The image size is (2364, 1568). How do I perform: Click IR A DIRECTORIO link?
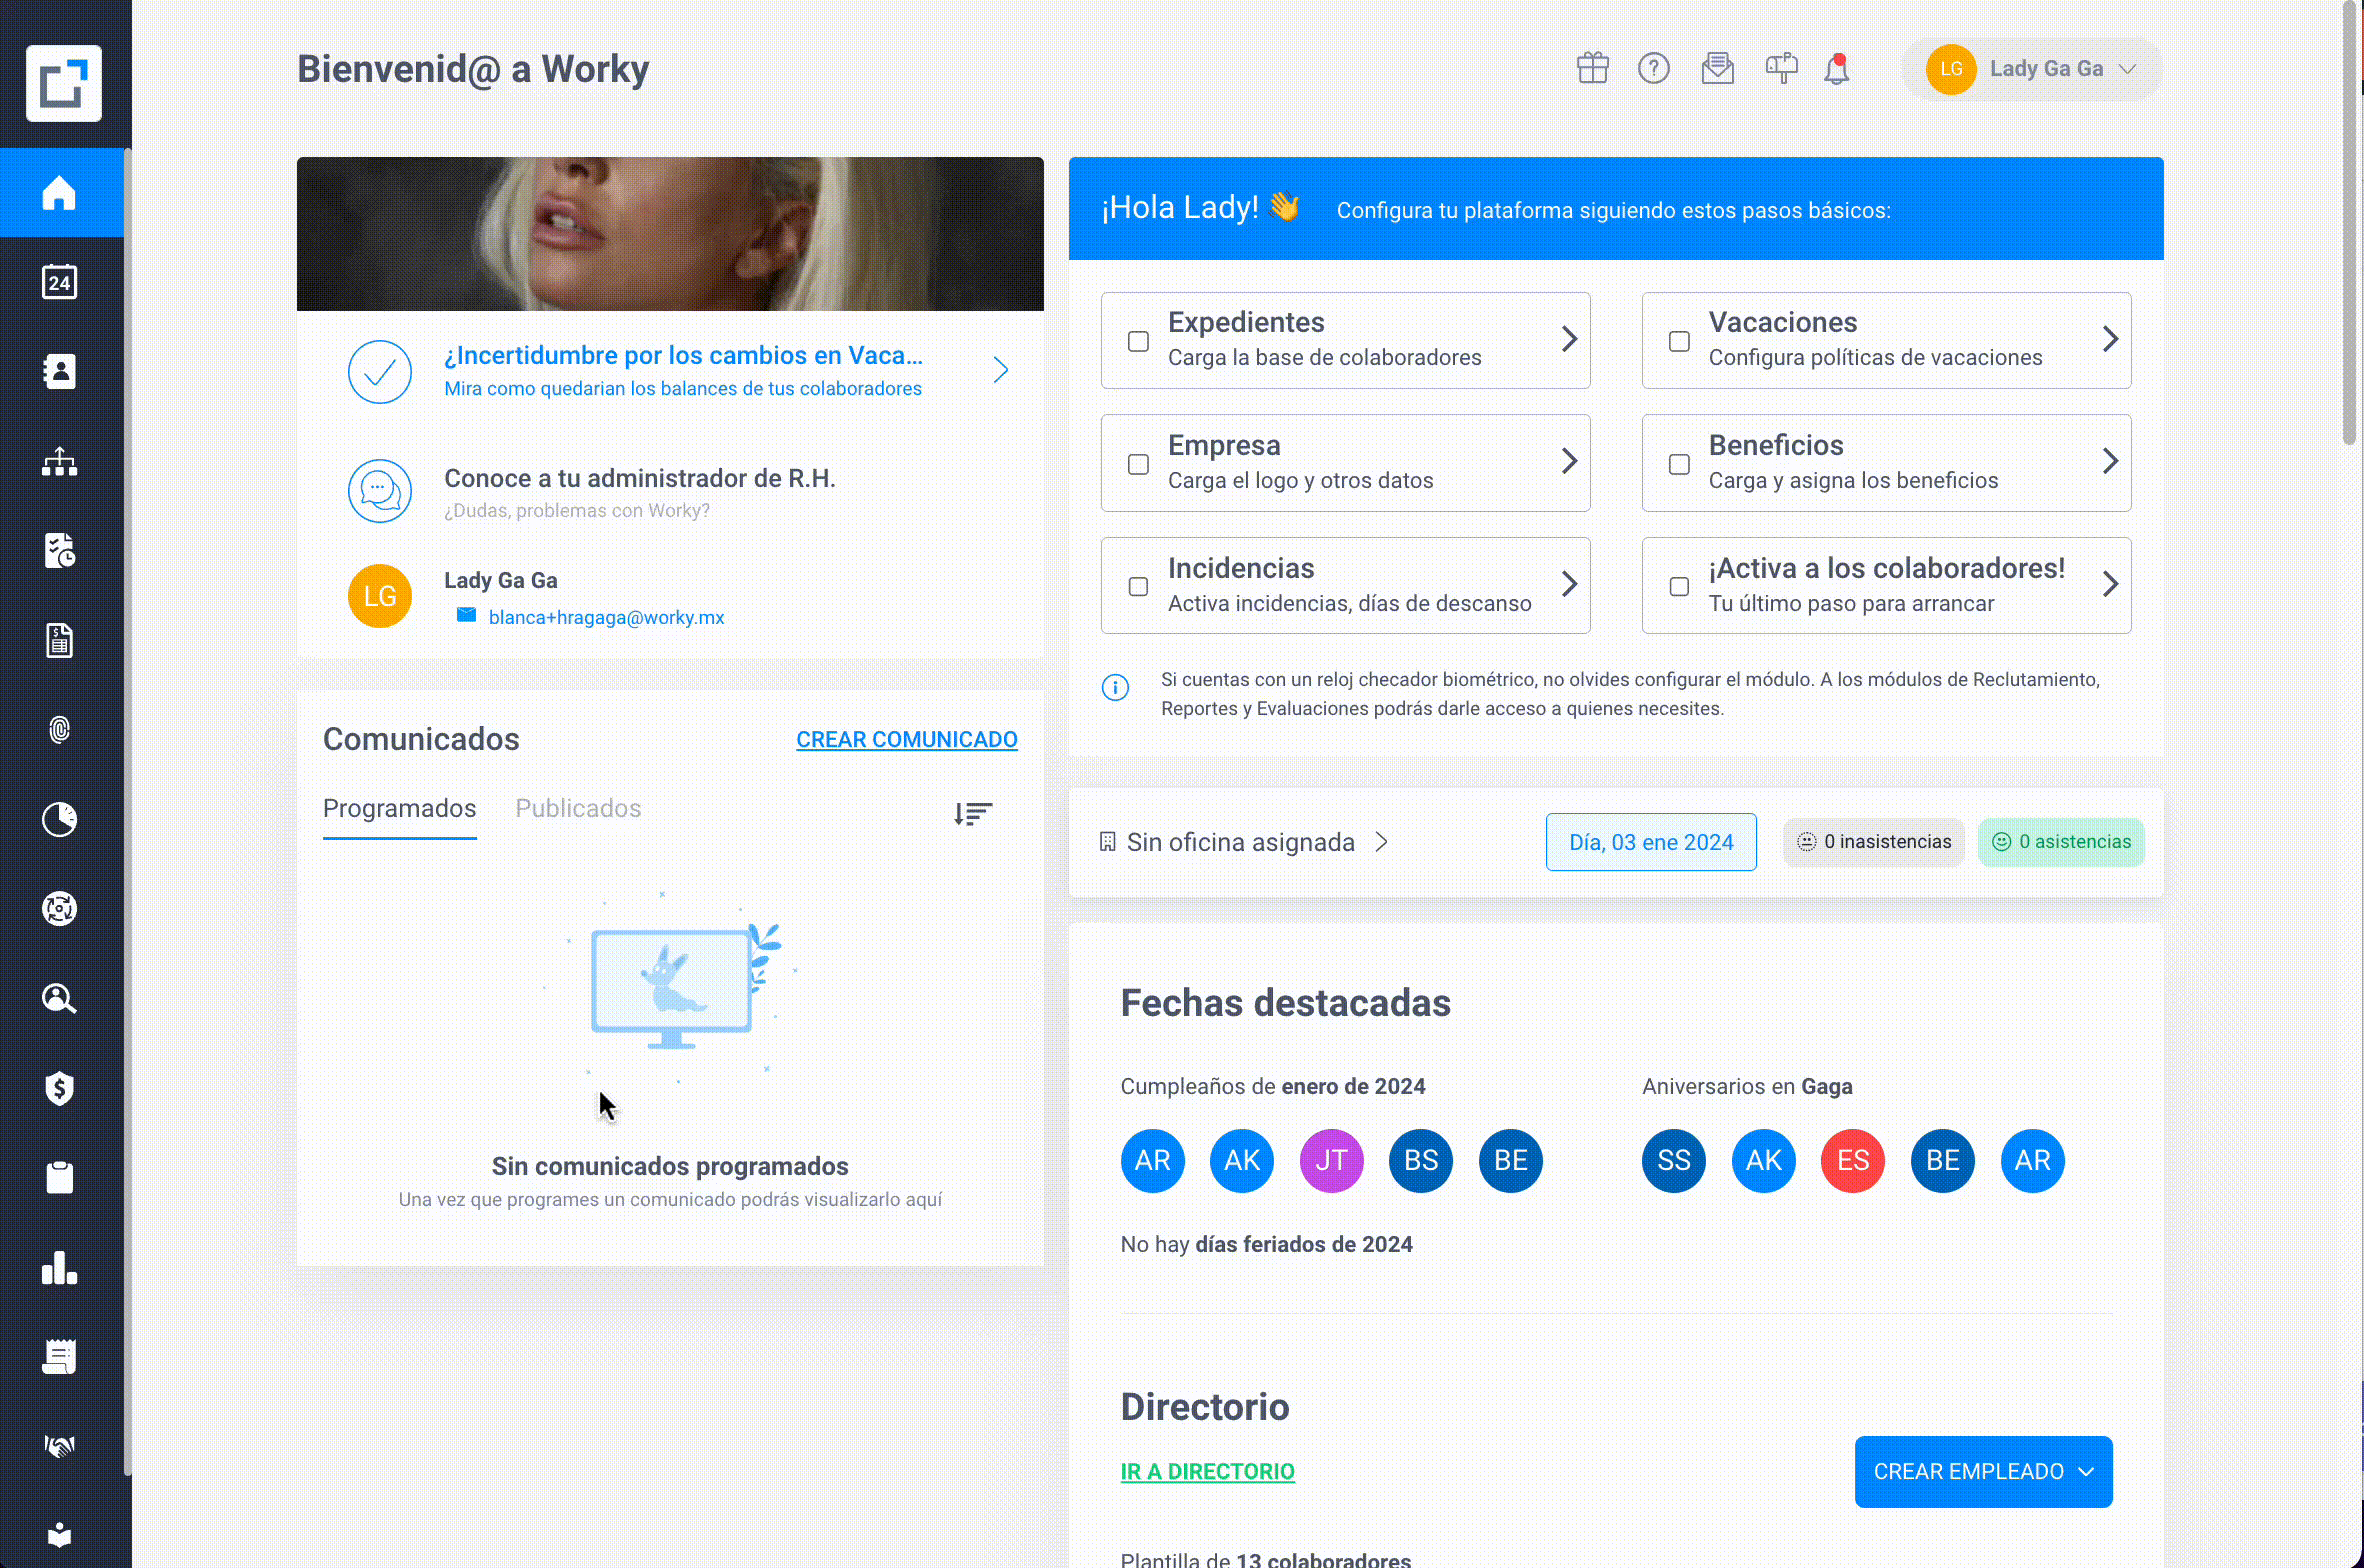[x=1207, y=1471]
